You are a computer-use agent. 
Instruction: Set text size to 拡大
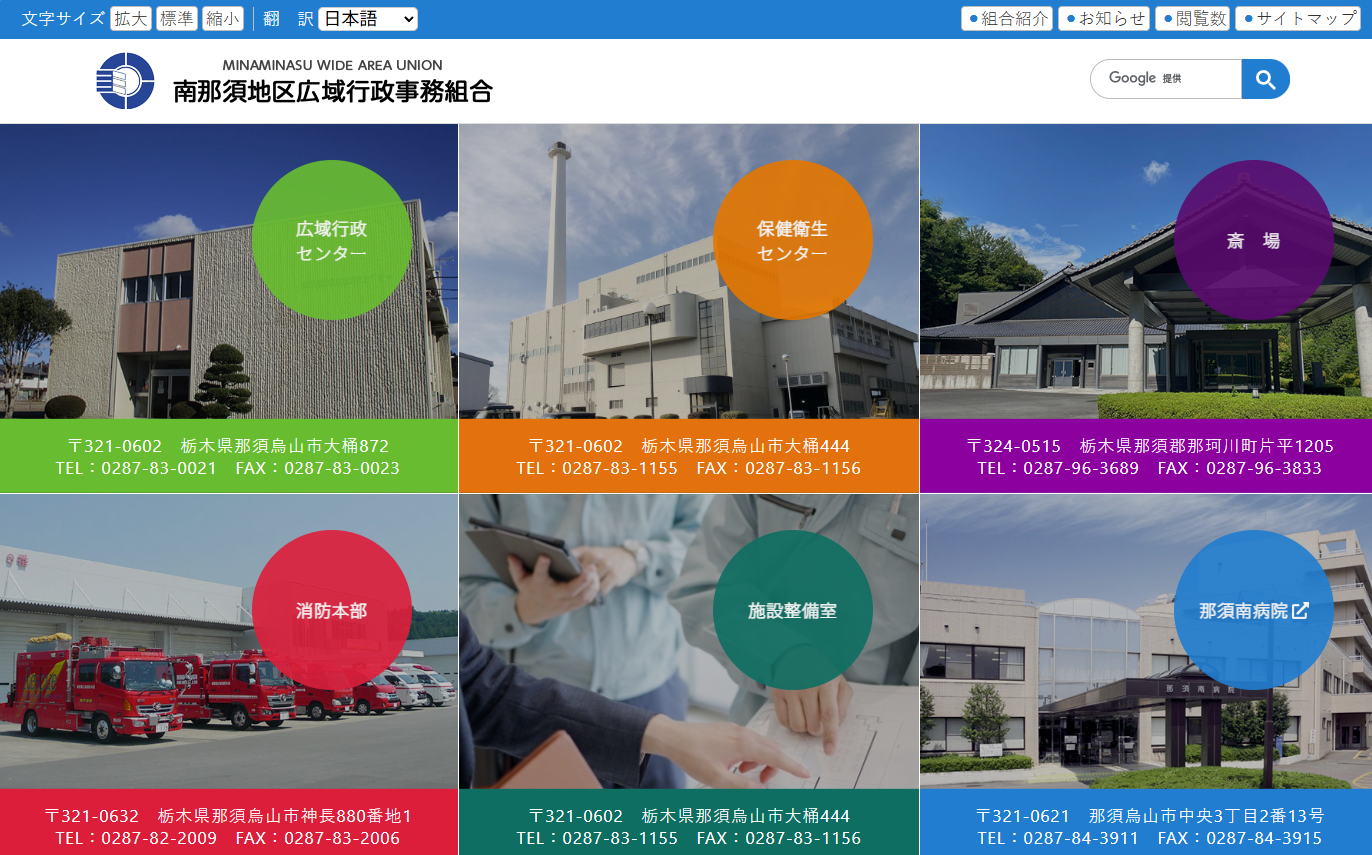click(130, 19)
